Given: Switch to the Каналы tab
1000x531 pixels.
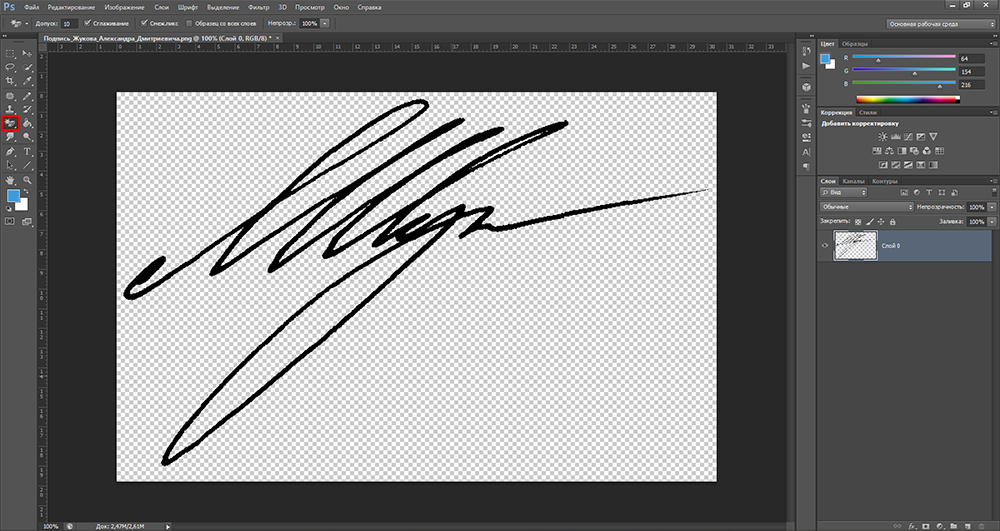Looking at the screenshot, I should 852,181.
